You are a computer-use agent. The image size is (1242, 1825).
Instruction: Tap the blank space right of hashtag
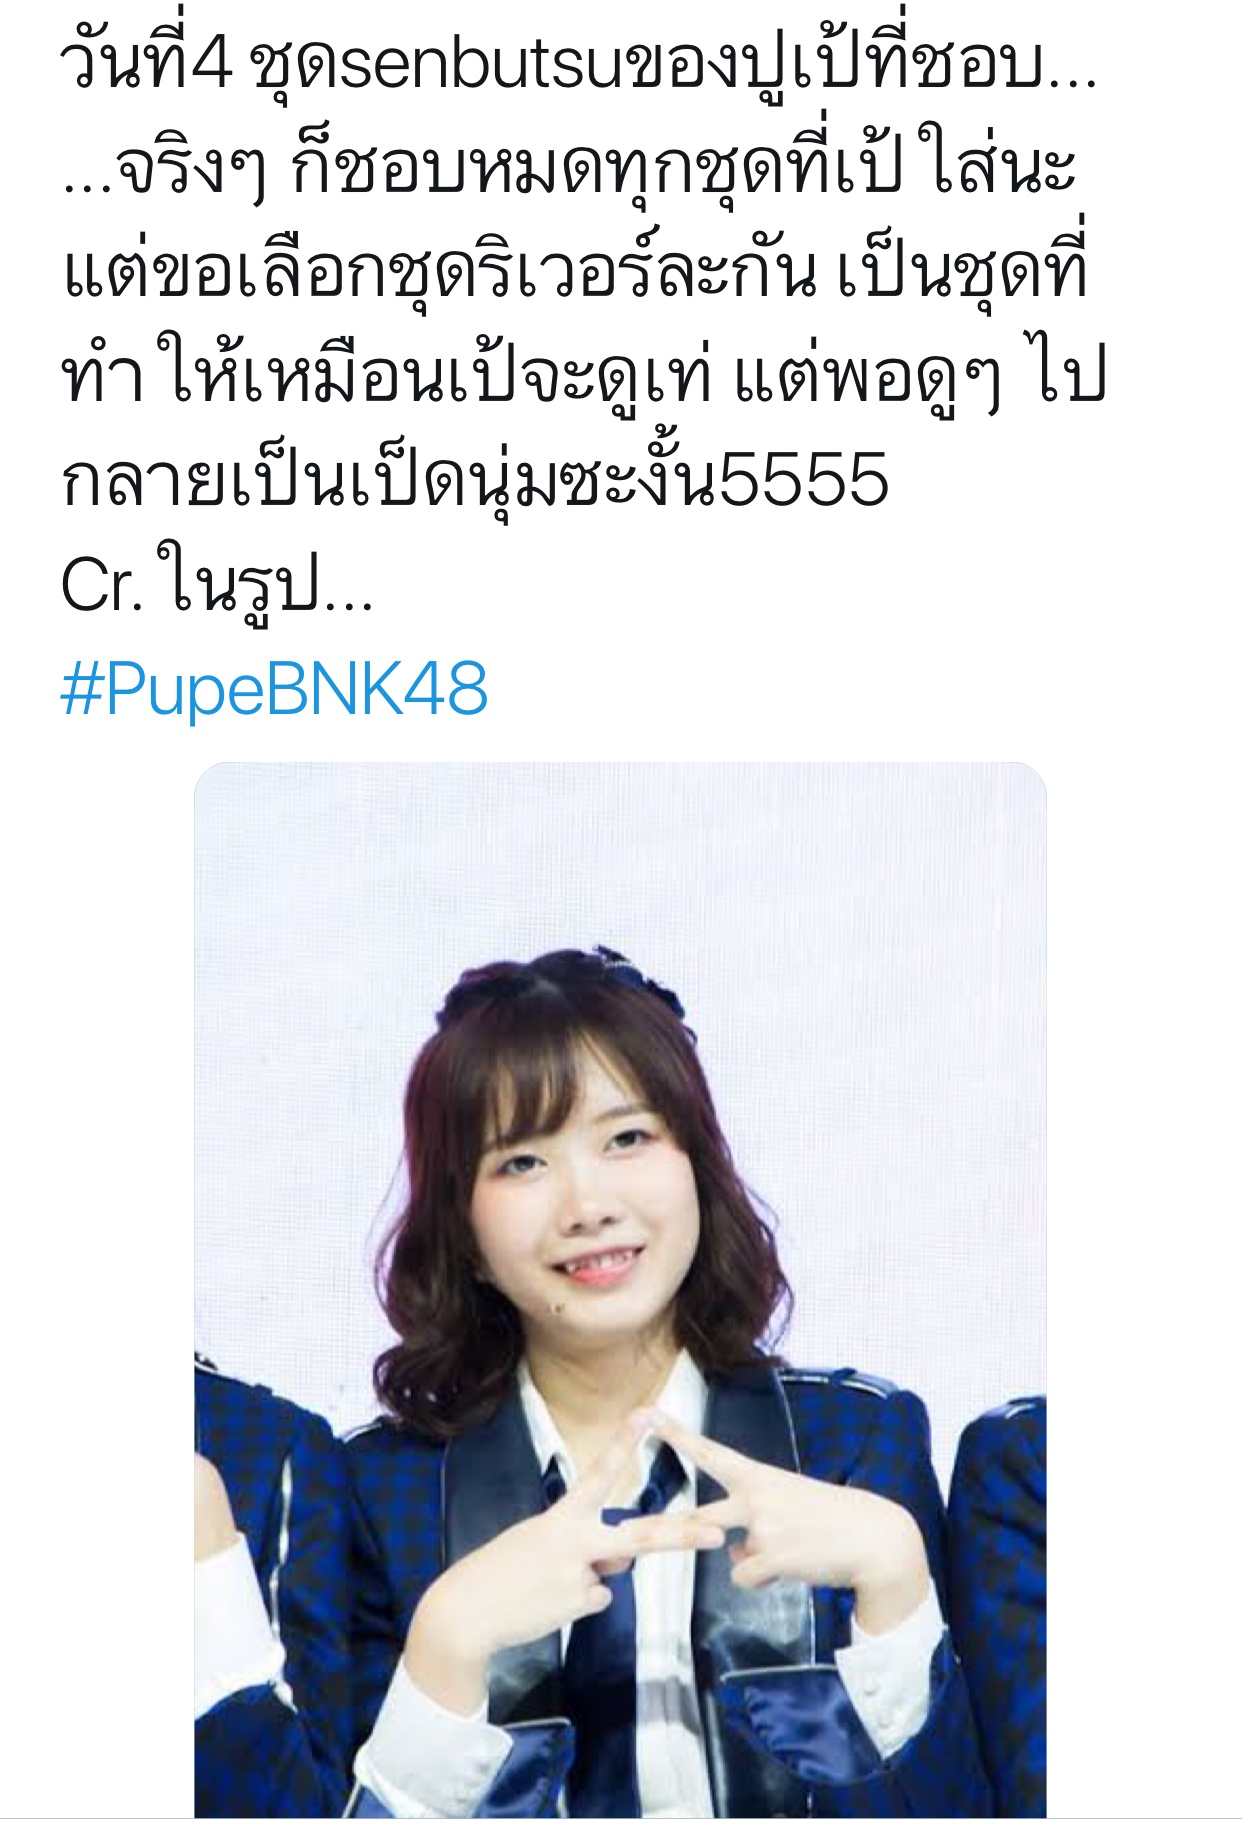click(x=860, y=689)
